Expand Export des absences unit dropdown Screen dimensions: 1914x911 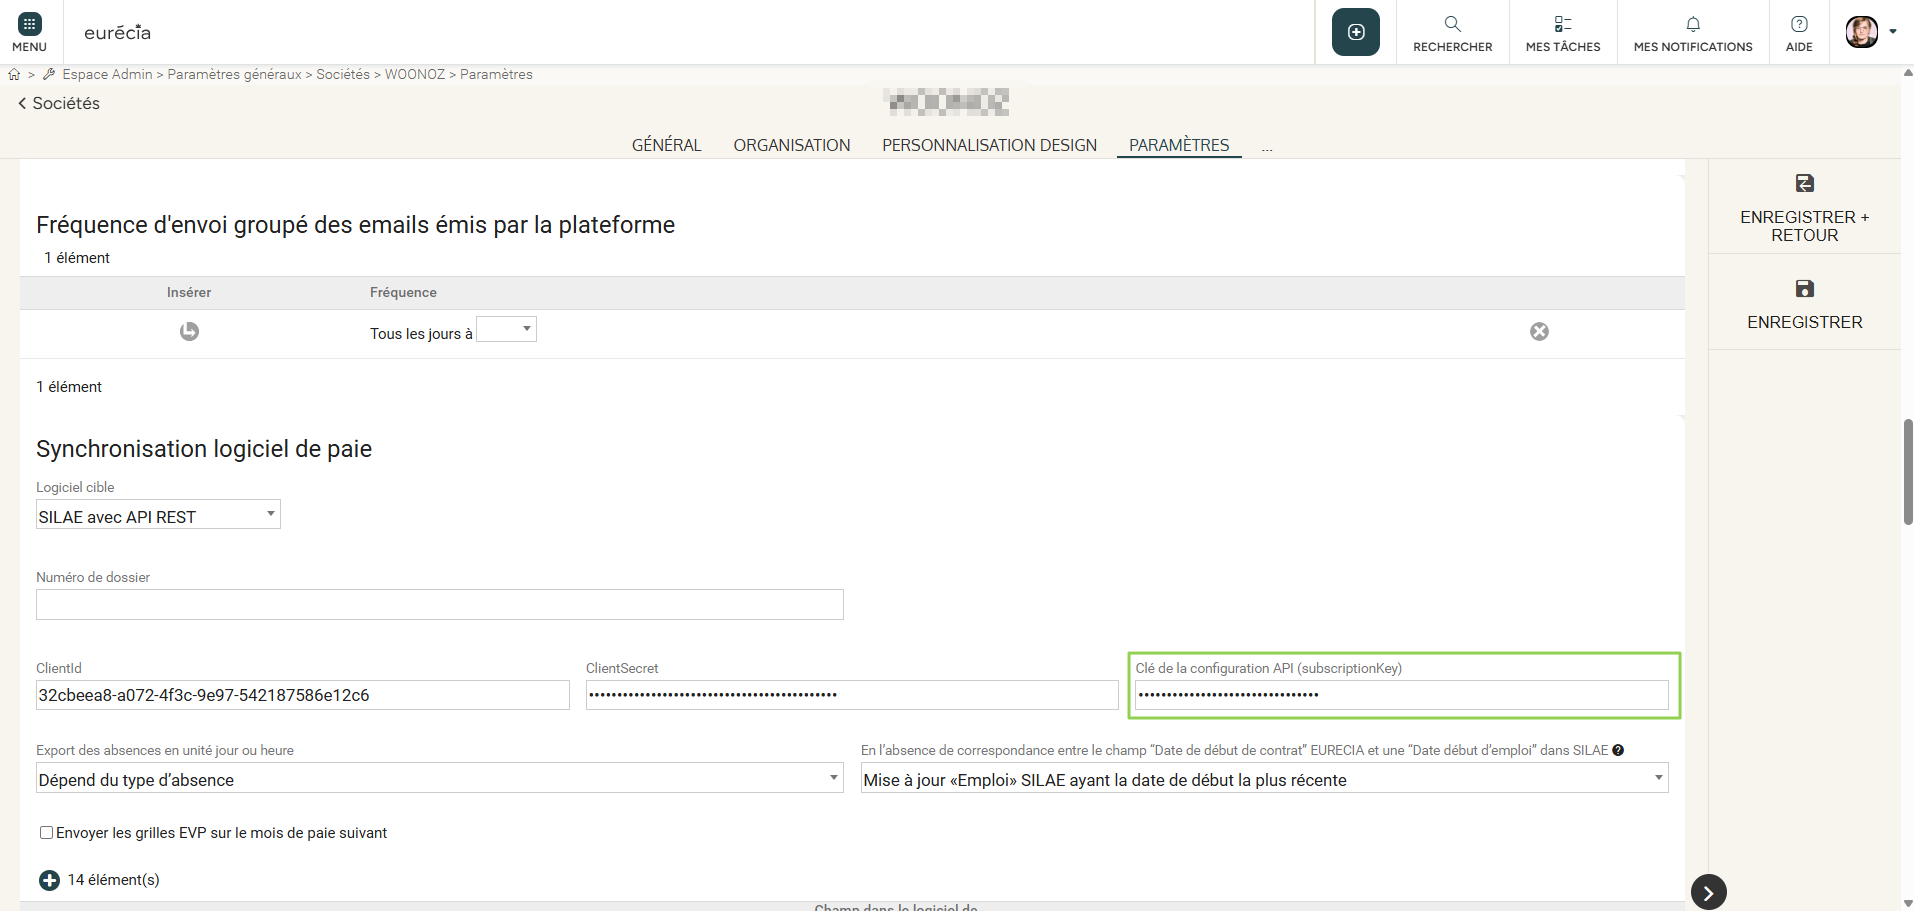(x=439, y=778)
